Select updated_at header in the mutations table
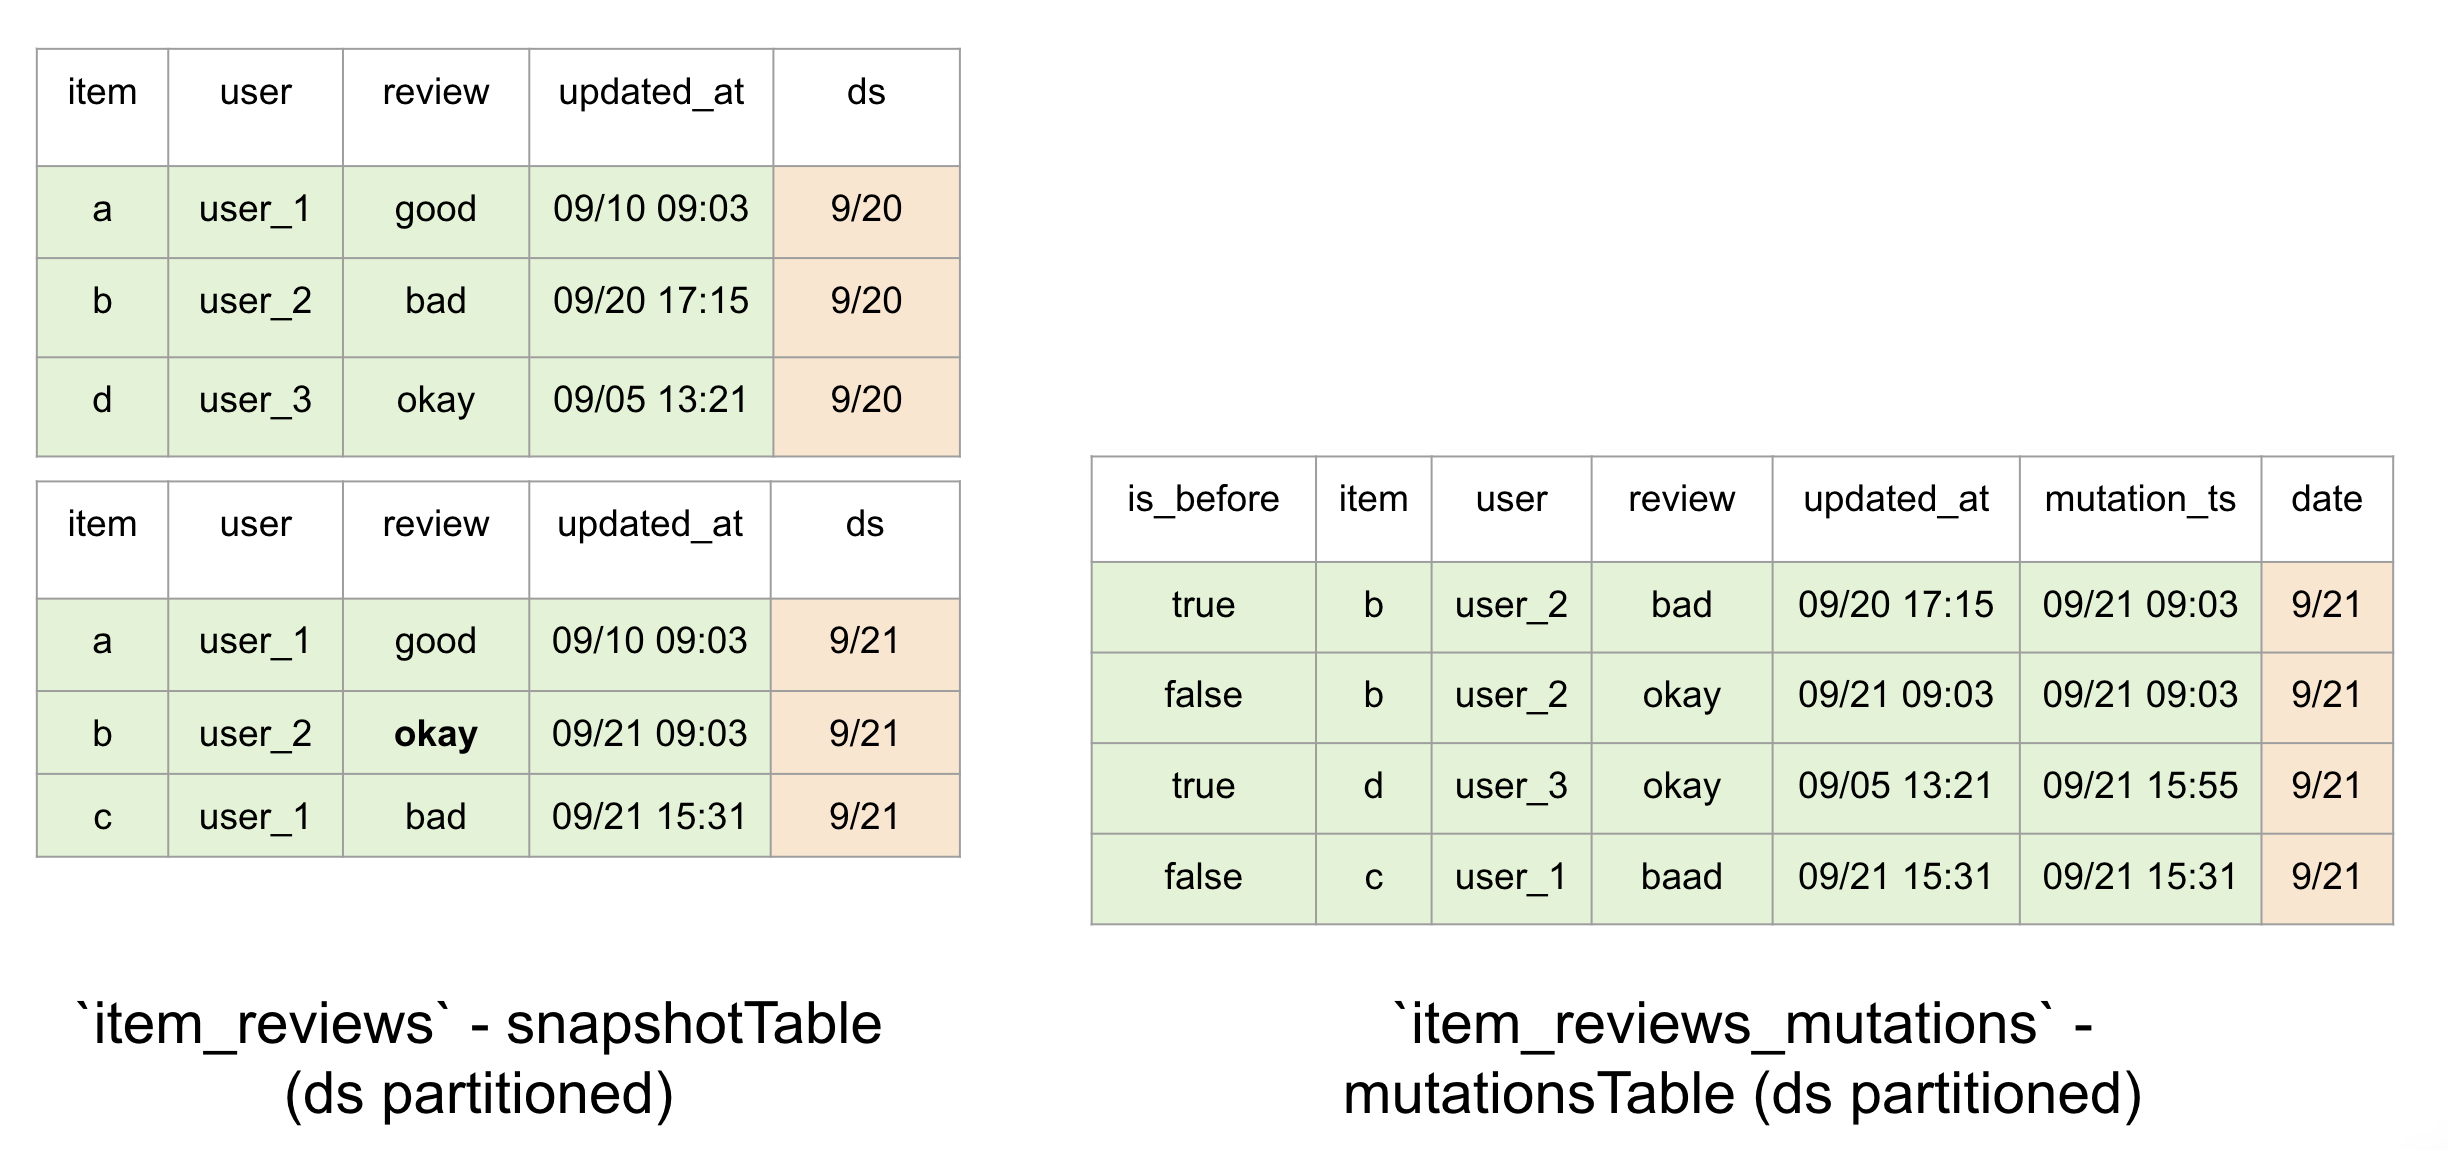The width and height of the screenshot is (2448, 1150). tap(1895, 499)
